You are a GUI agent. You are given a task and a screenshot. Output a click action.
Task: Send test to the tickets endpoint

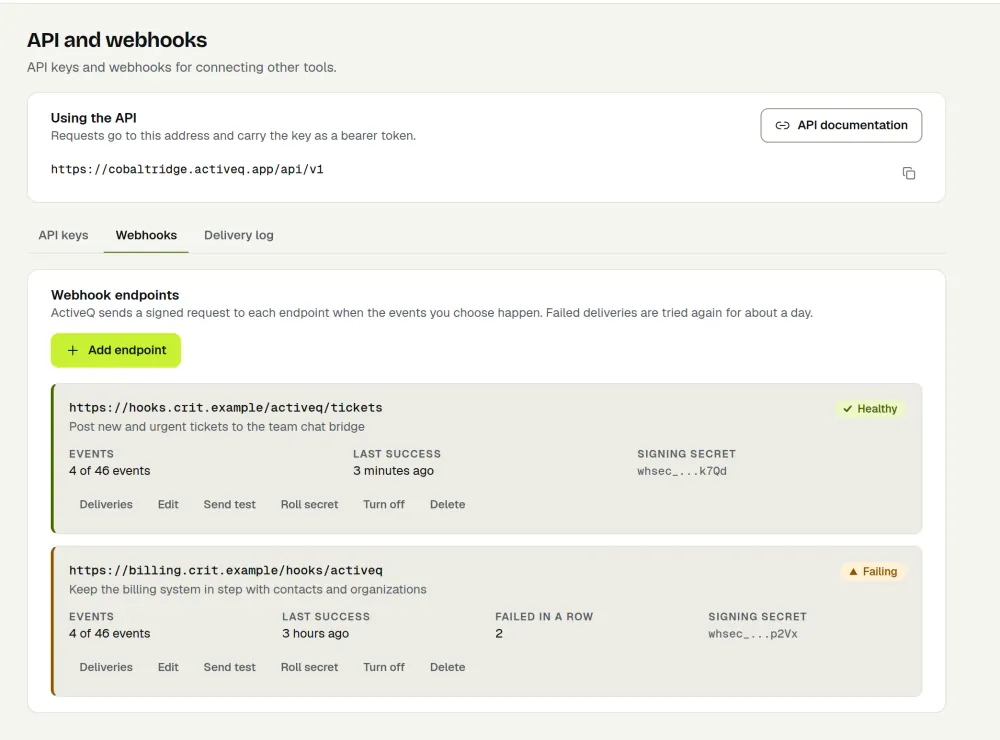230,504
